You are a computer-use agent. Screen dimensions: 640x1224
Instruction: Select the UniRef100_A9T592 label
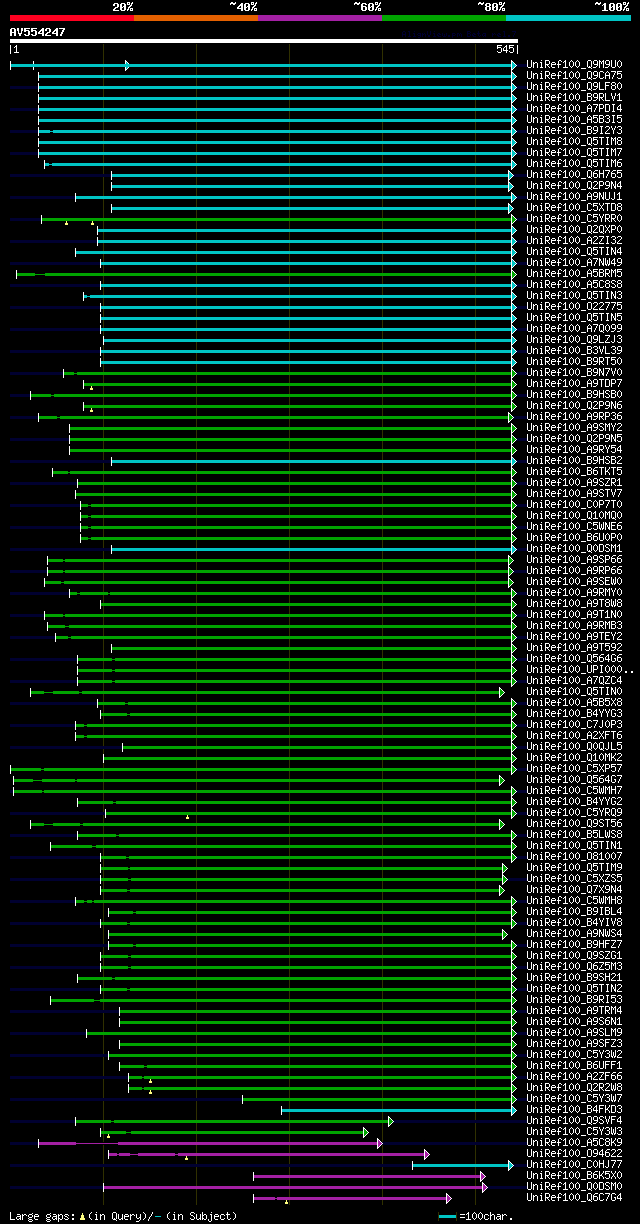(x=574, y=648)
